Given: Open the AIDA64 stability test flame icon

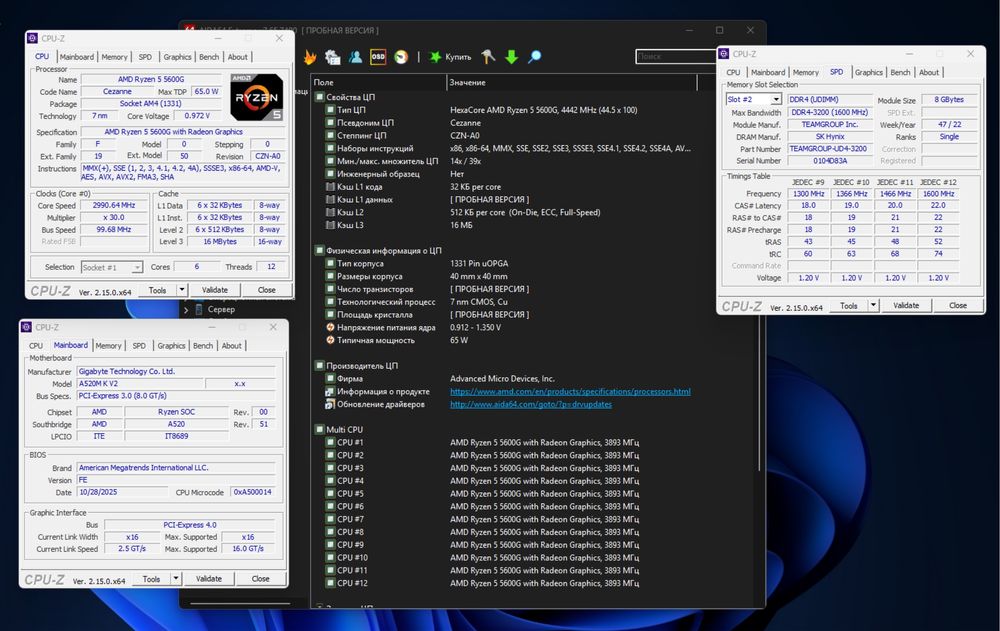Looking at the screenshot, I should [310, 57].
